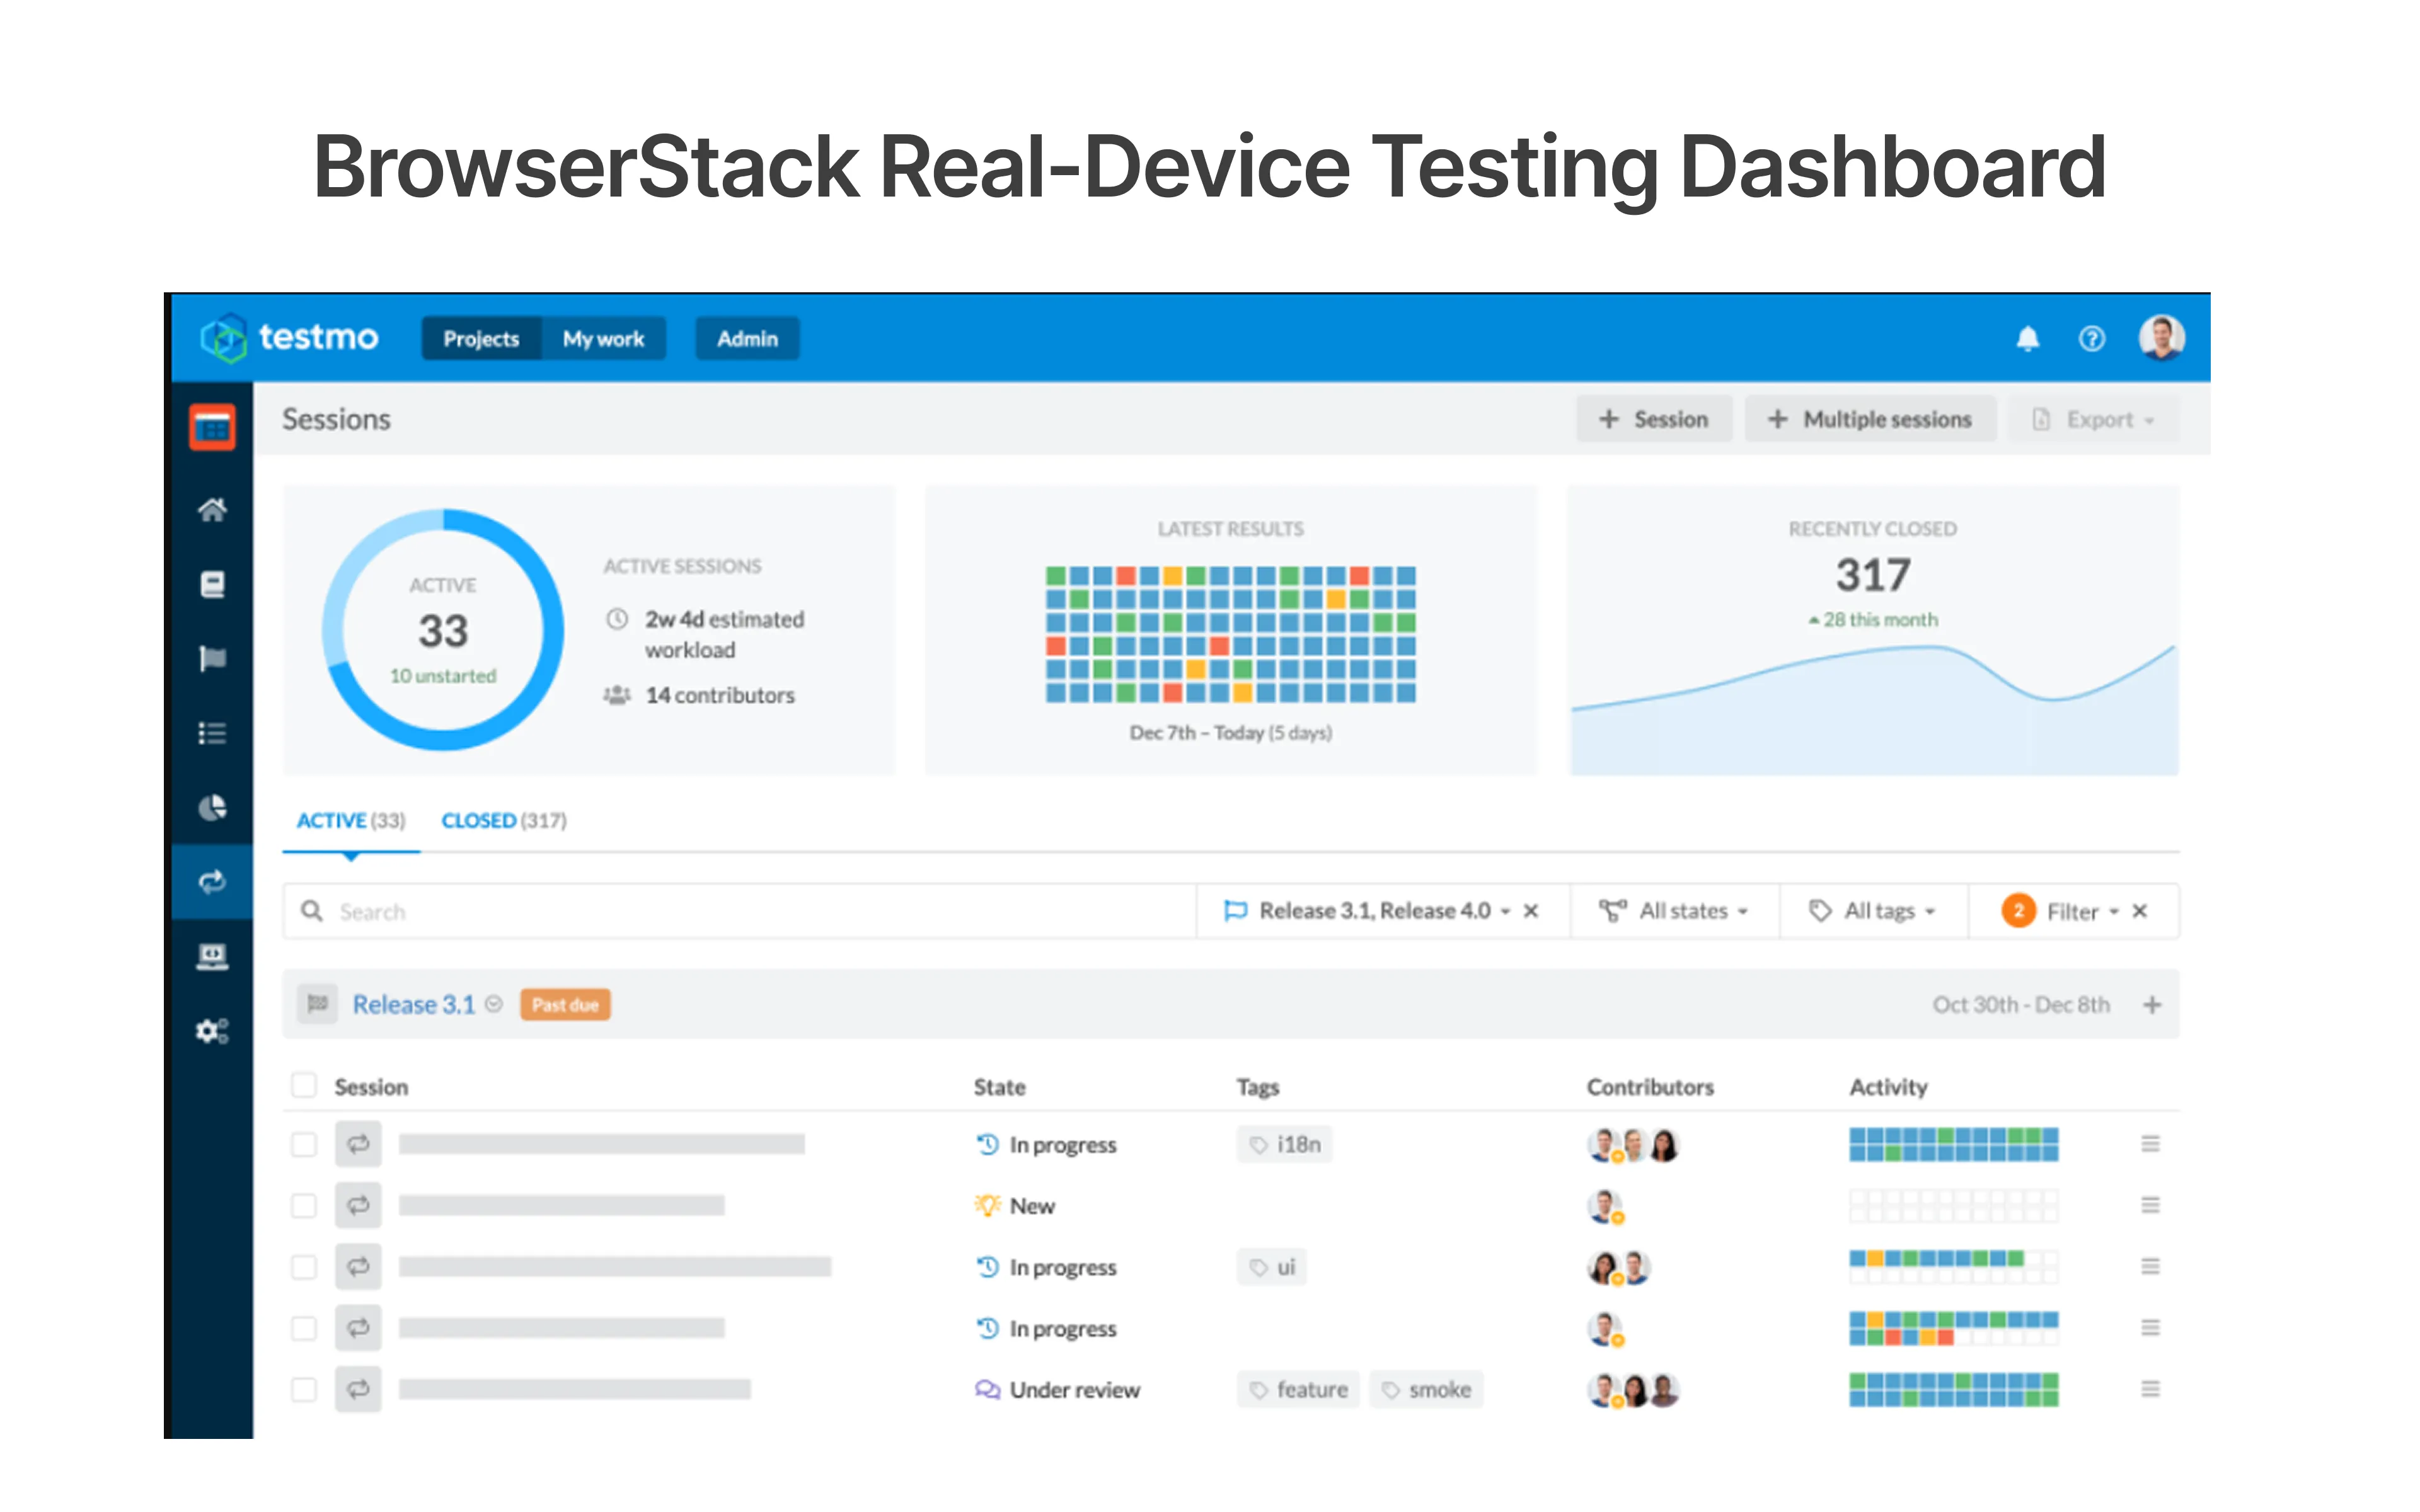
Task: Select the sessions loop icon in sidebar
Action: [212, 882]
